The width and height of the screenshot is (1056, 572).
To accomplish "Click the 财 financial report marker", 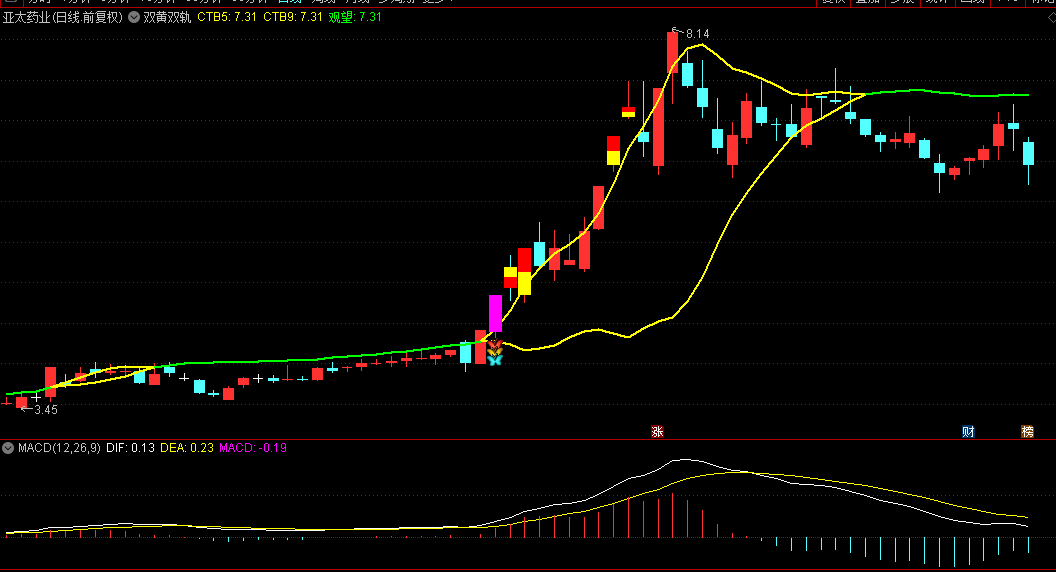I will click(968, 432).
